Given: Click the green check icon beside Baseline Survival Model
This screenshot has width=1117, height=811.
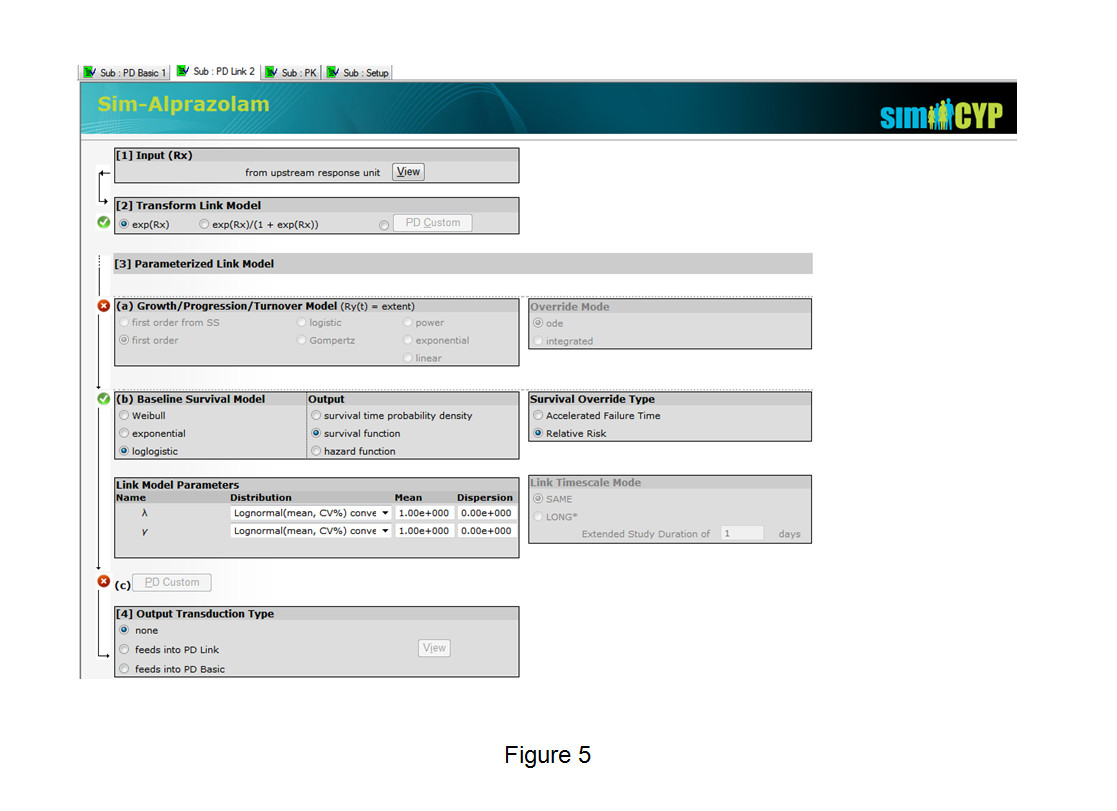Looking at the screenshot, I should tap(103, 398).
